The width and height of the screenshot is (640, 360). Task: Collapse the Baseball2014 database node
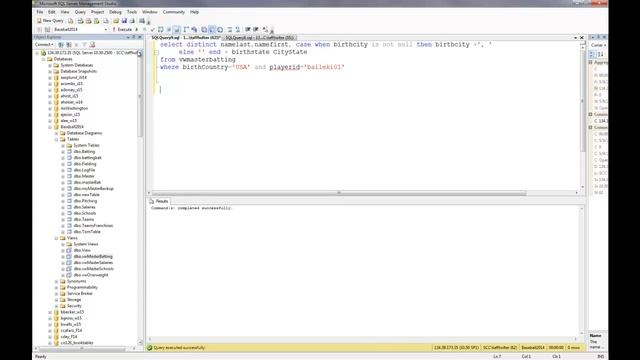[x=50, y=127]
